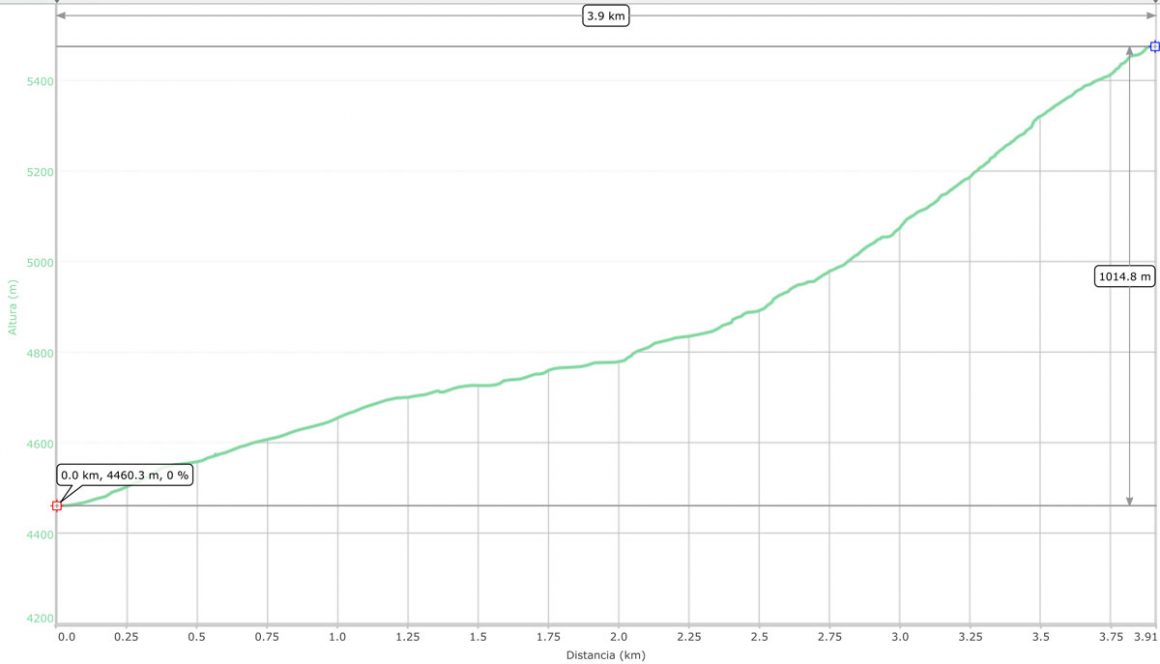This screenshot has width=1160, height=664.
Task: Click the 4800 altitude axis label
Action: (x=40, y=353)
